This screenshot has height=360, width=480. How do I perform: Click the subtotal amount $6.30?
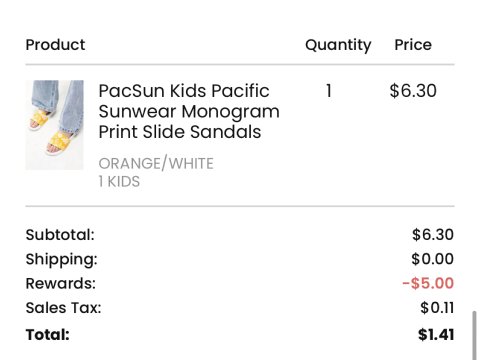click(433, 235)
